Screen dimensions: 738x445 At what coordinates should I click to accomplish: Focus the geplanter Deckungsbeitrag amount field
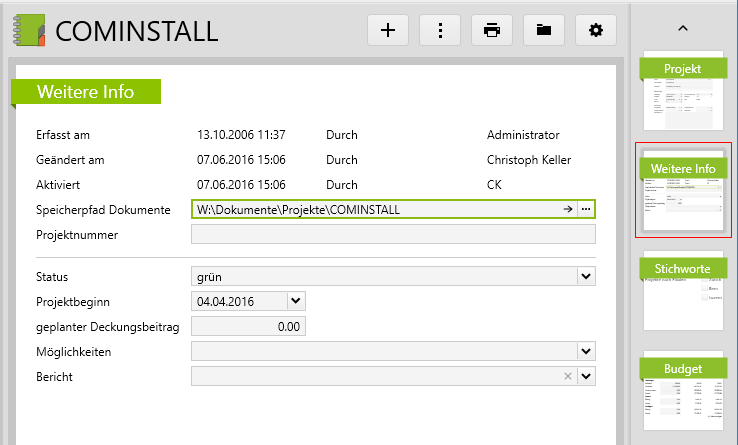pos(248,326)
